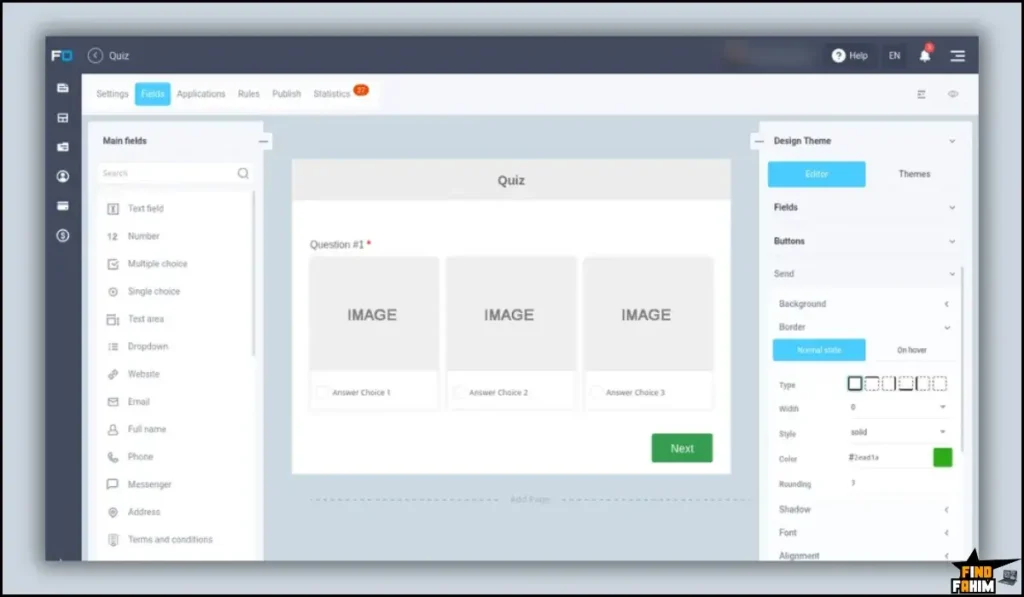Open the hamburger menu in top bar
The height and width of the screenshot is (597, 1024).
tap(957, 56)
